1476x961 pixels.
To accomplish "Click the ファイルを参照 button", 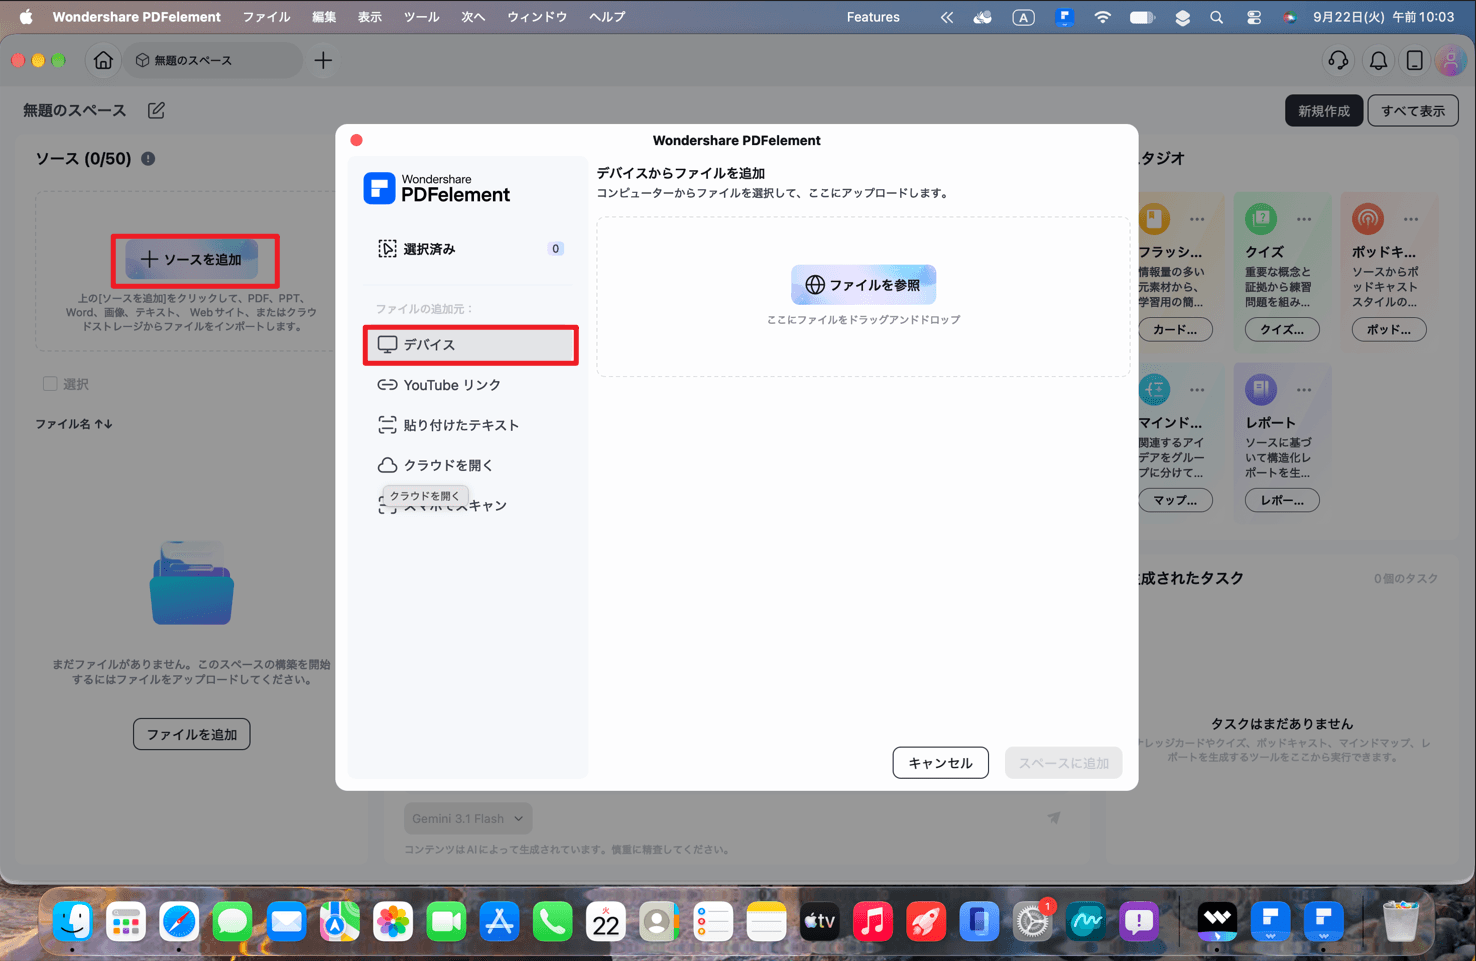I will 863,285.
